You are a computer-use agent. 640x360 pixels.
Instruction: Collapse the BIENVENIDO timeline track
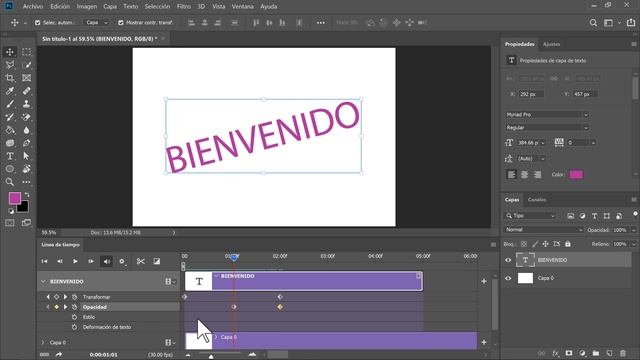coord(43,282)
